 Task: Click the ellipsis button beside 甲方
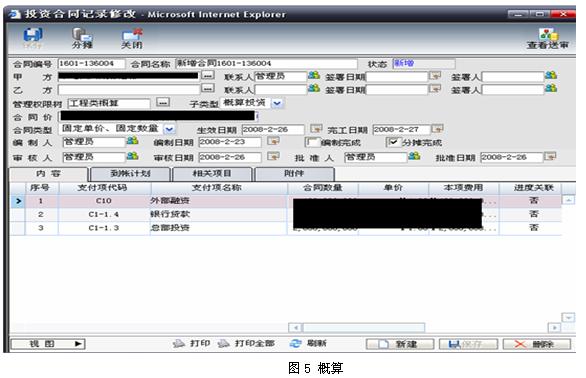tap(208, 76)
